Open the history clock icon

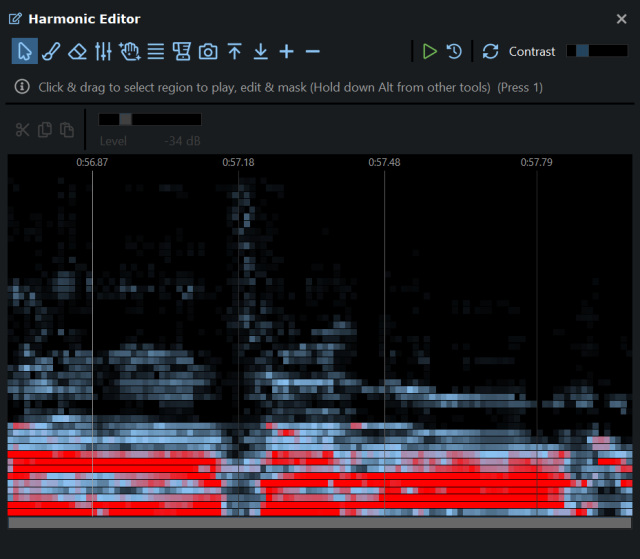[454, 51]
